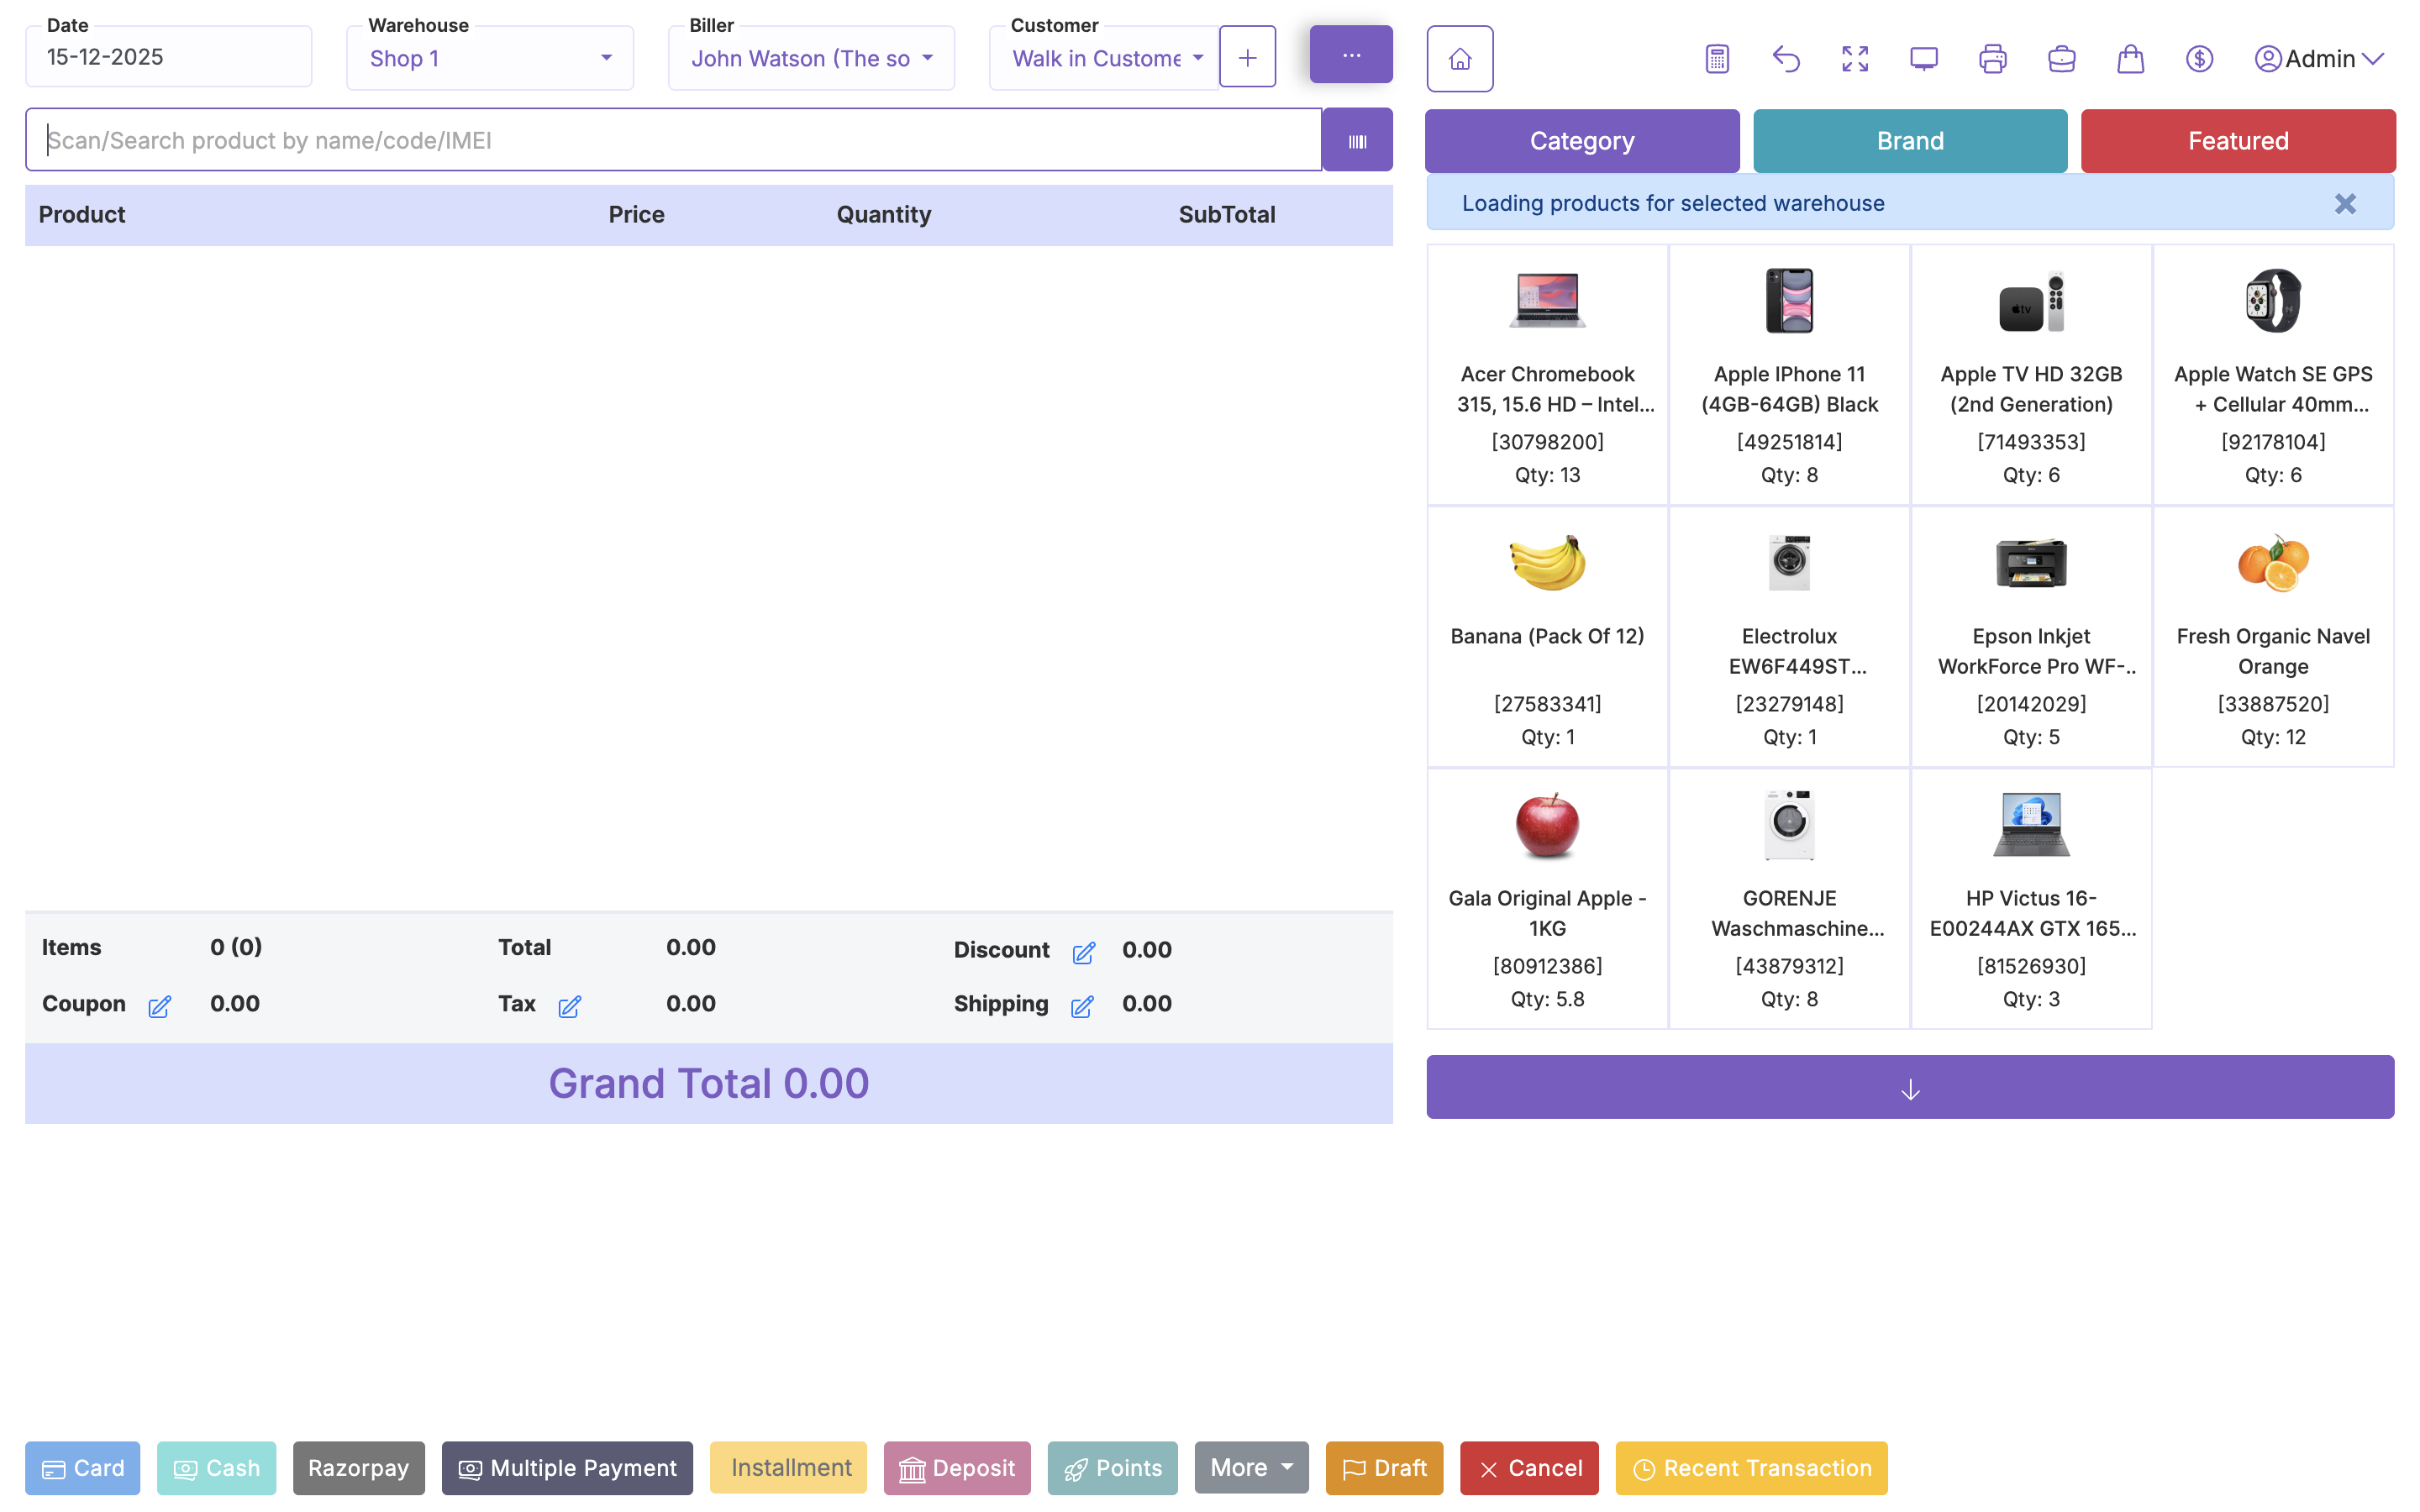
Task: Open the calculator icon
Action: pyautogui.click(x=1716, y=58)
